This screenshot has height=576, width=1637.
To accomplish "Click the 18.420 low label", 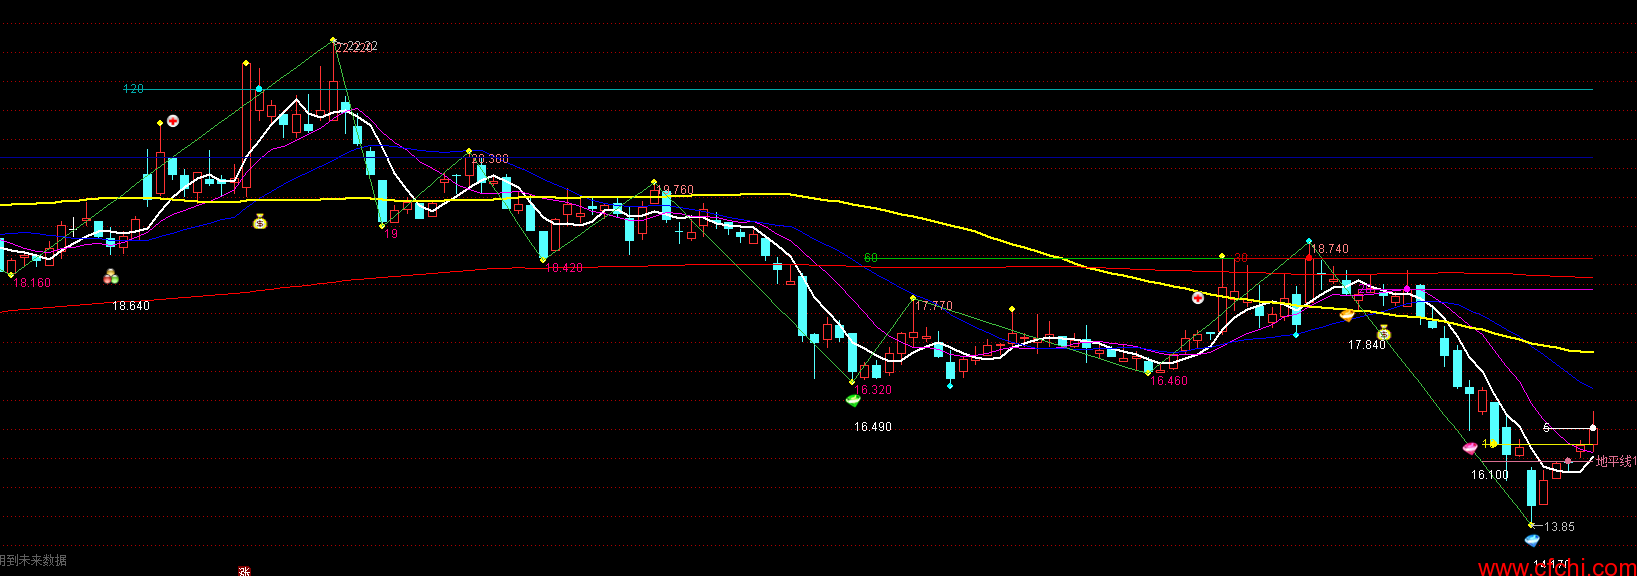I will pyautogui.click(x=564, y=268).
